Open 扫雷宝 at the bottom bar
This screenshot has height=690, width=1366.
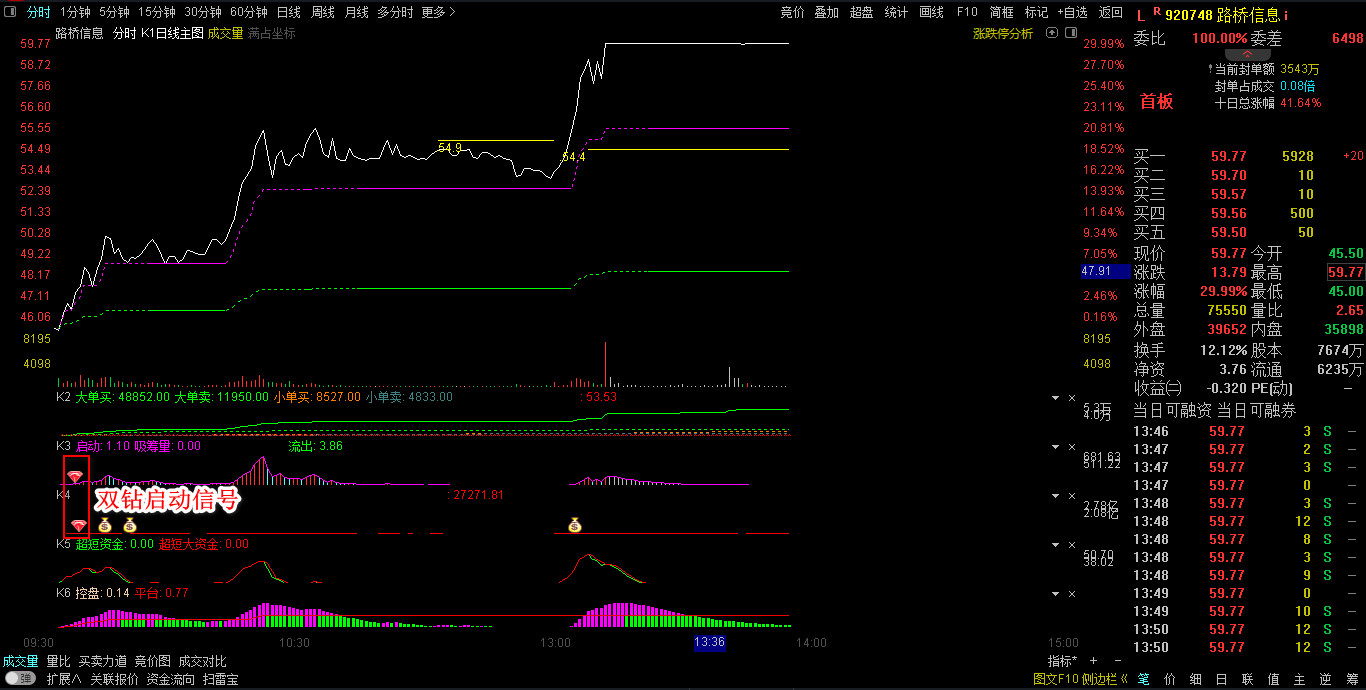[x=220, y=679]
